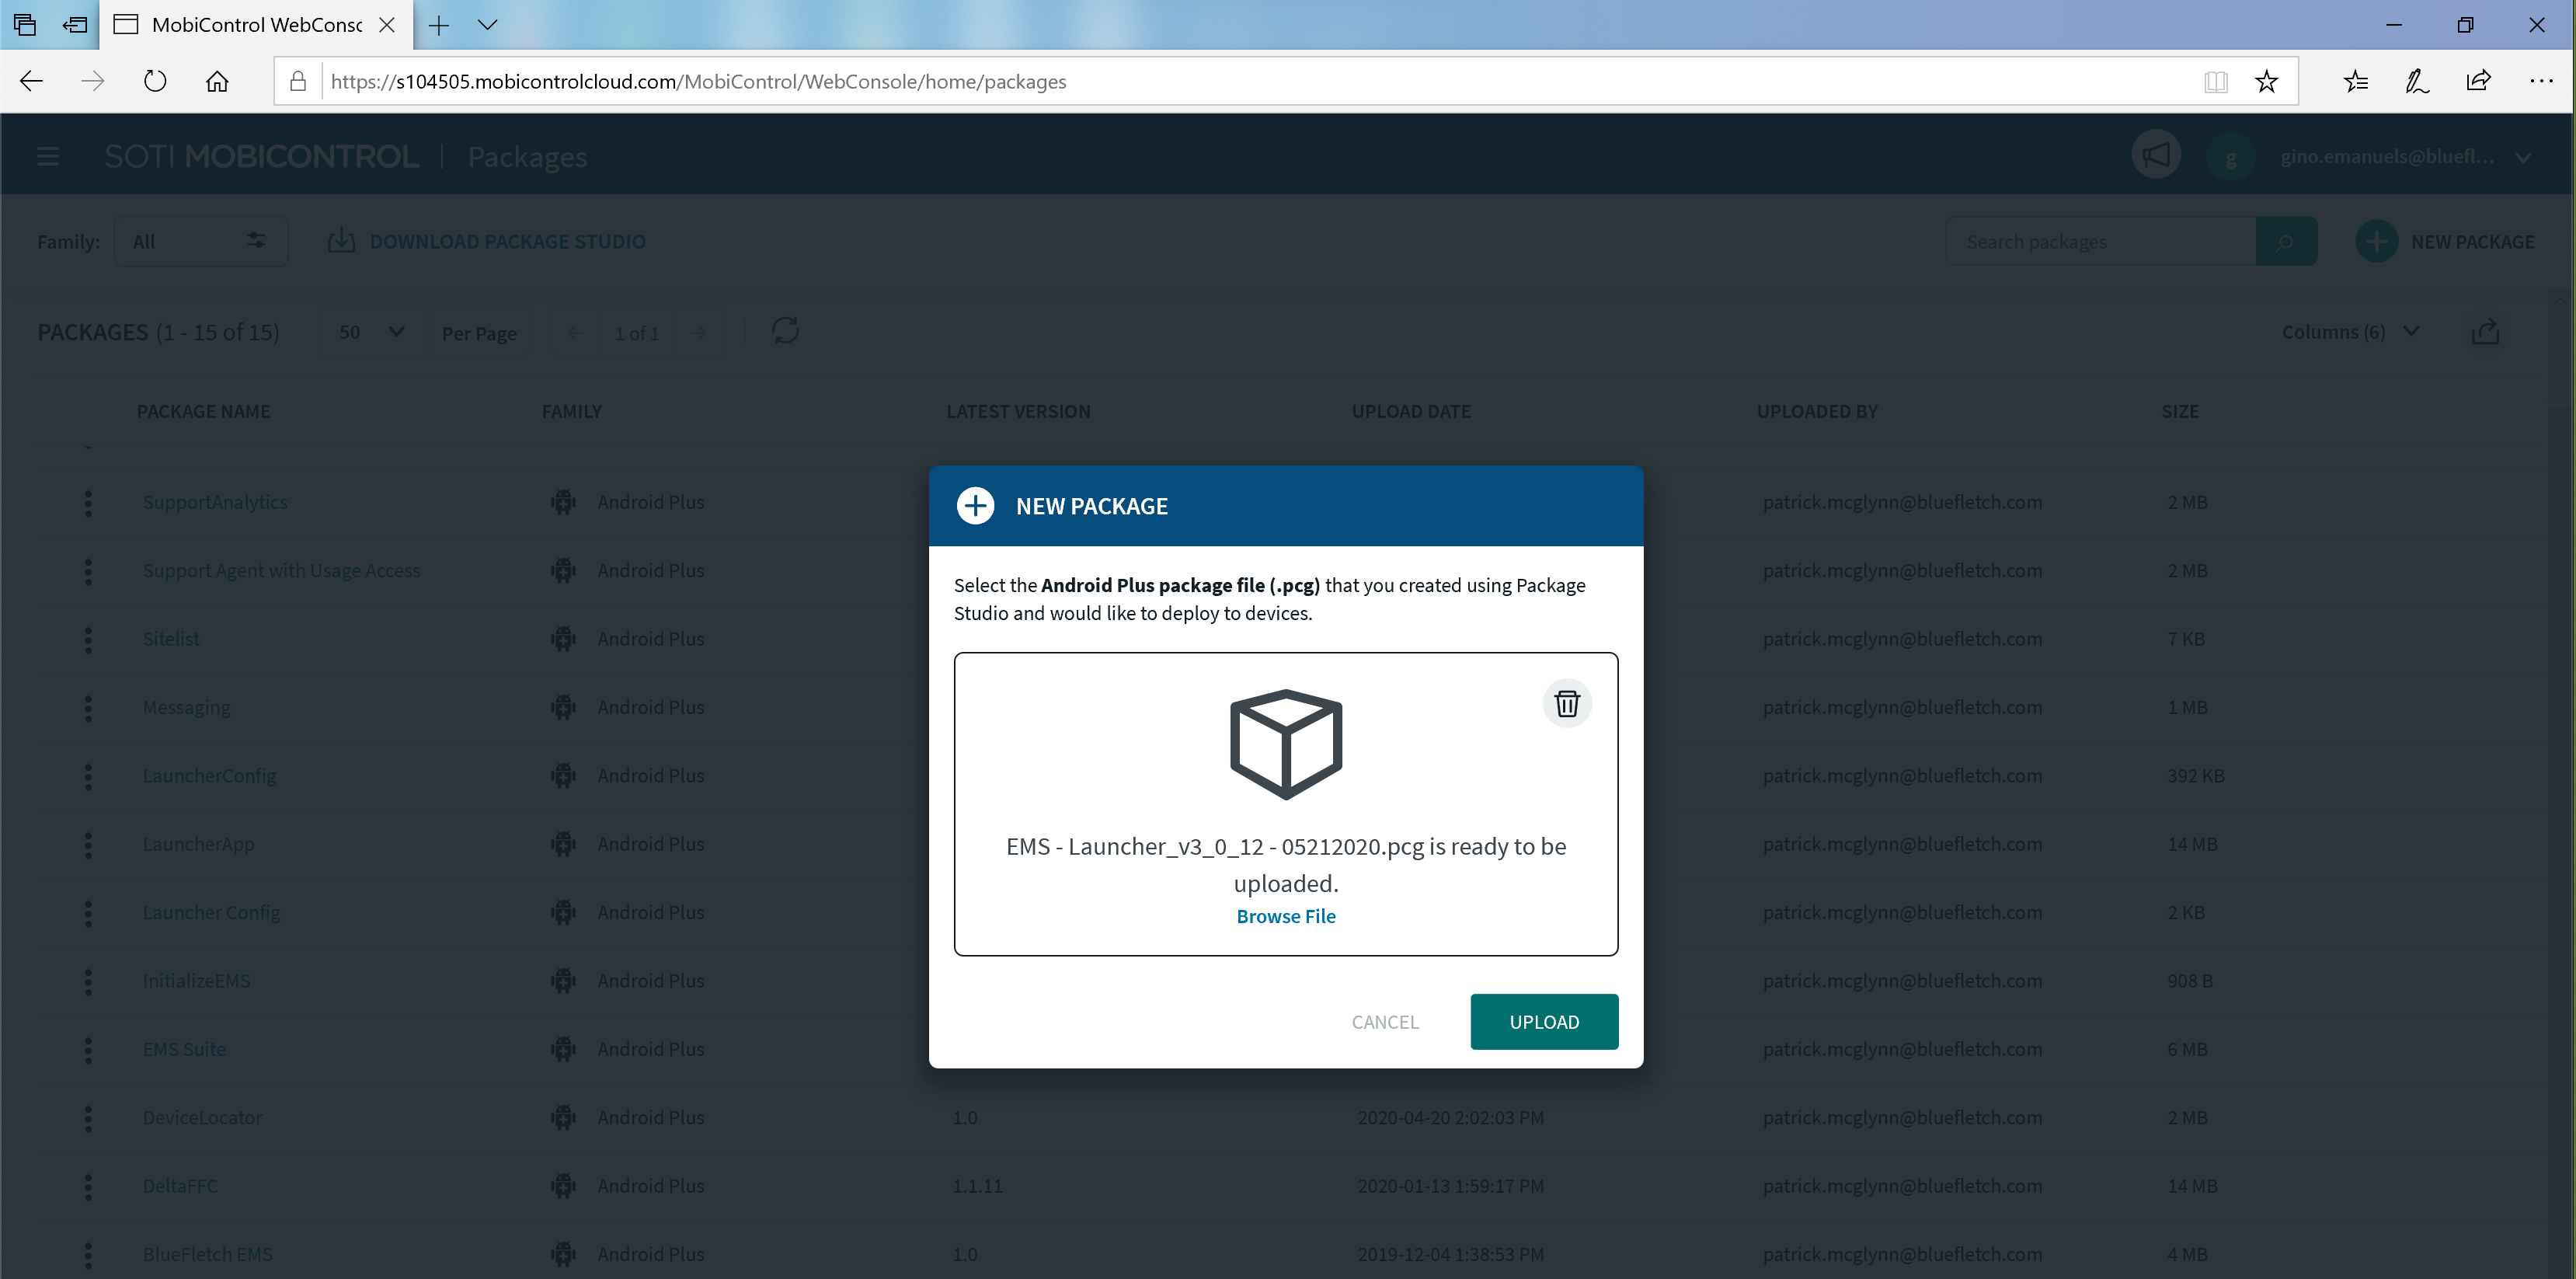The width and height of the screenshot is (2576, 1279).
Task: Click the browser home icon
Action: coord(217,81)
